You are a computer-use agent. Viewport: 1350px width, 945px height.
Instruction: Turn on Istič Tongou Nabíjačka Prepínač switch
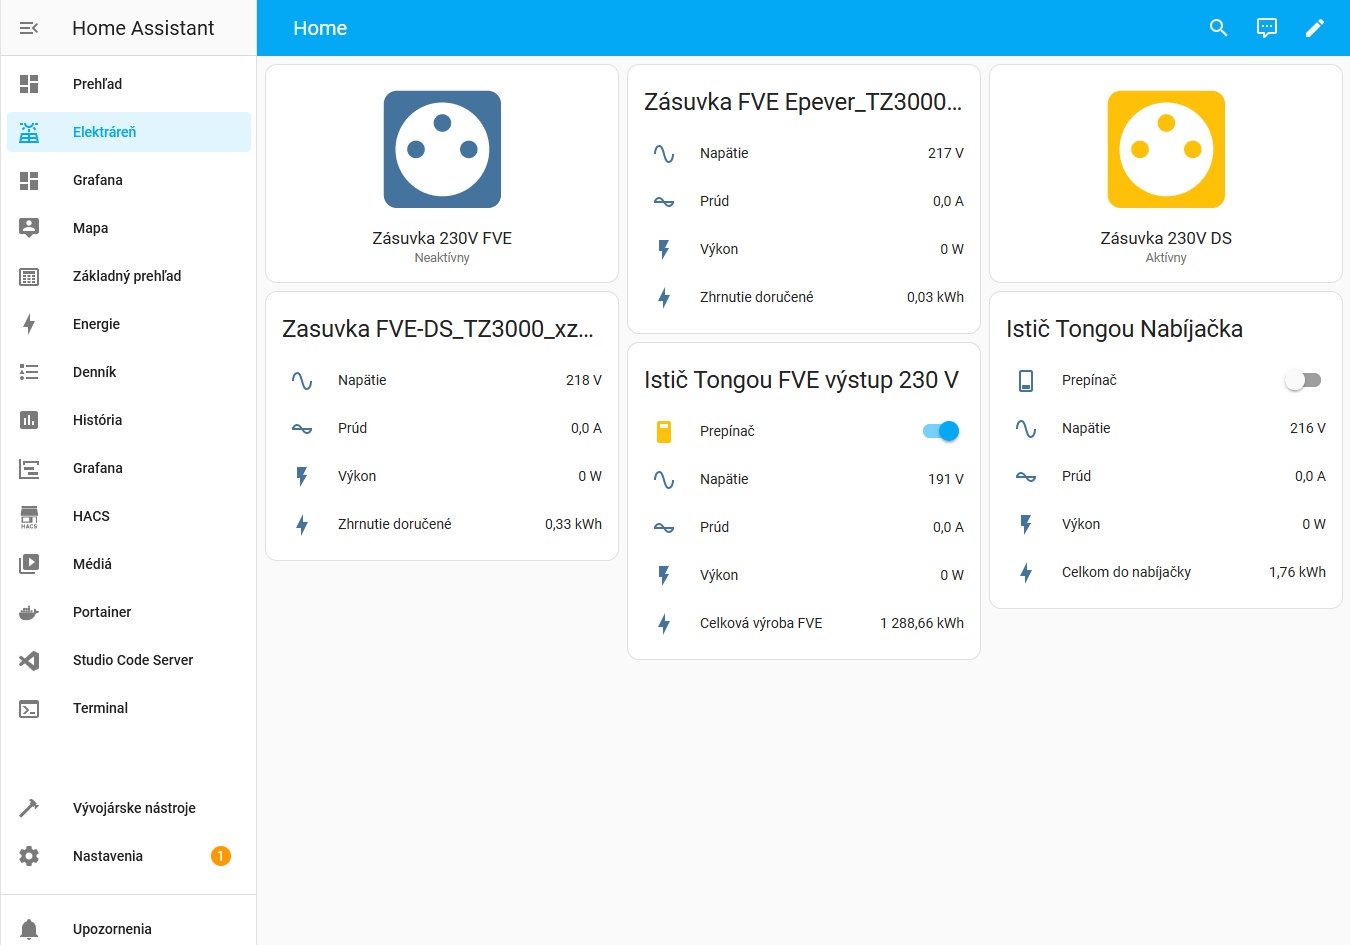[1302, 380]
